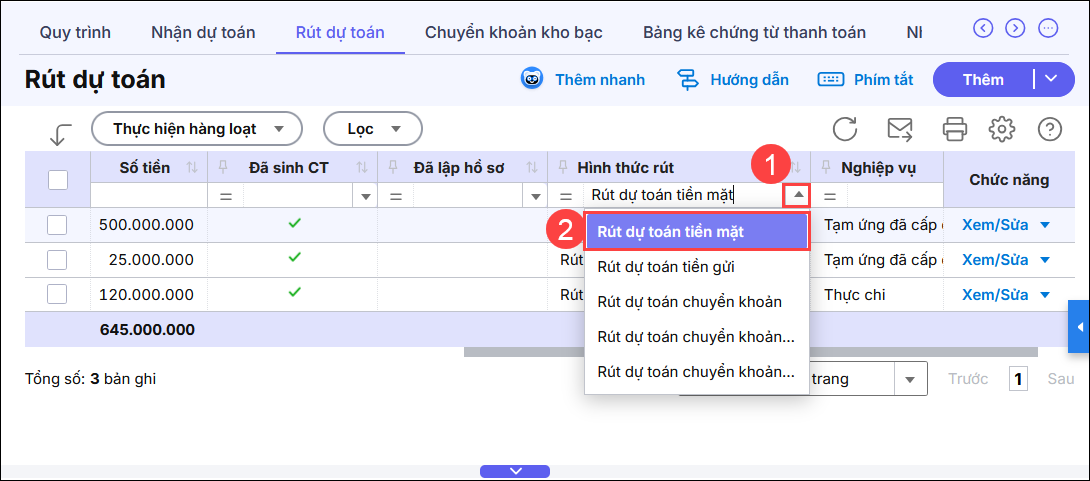Click the printer icon

tap(955, 129)
